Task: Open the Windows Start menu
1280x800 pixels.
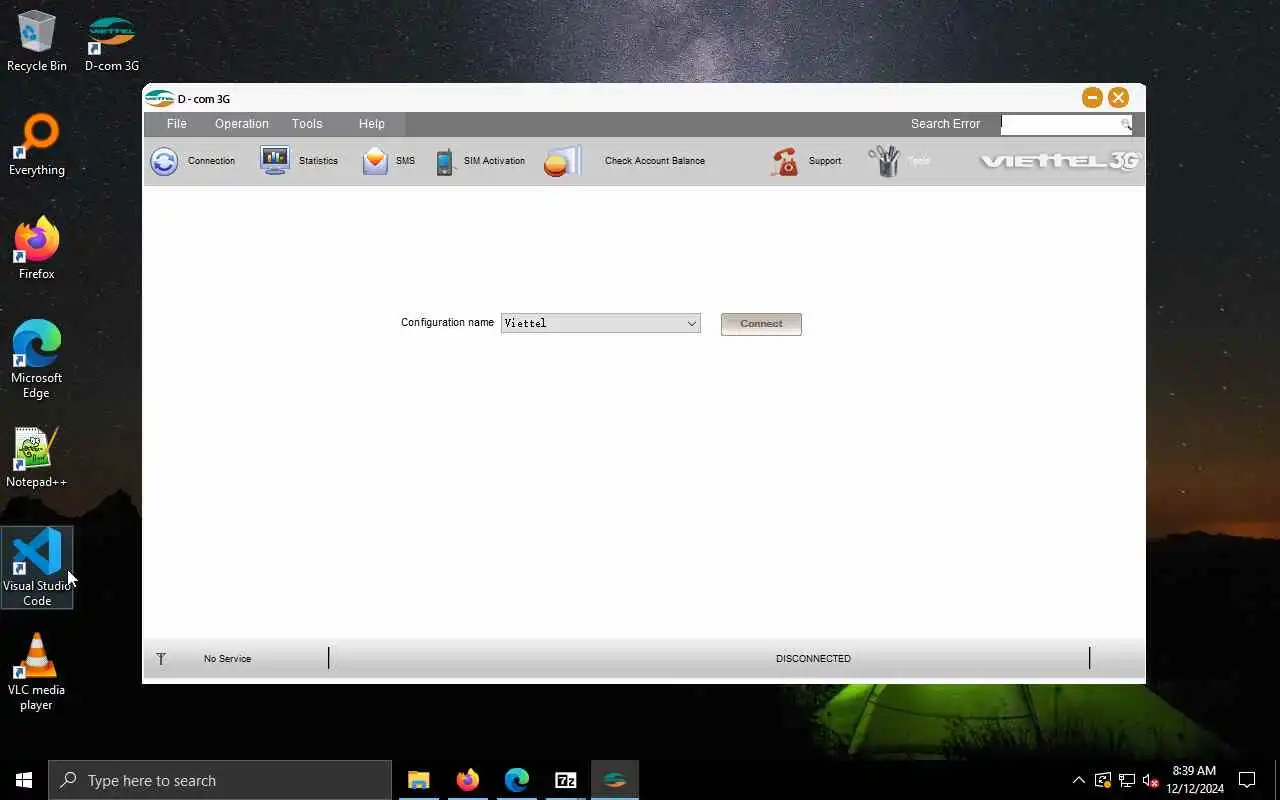Action: (x=24, y=780)
